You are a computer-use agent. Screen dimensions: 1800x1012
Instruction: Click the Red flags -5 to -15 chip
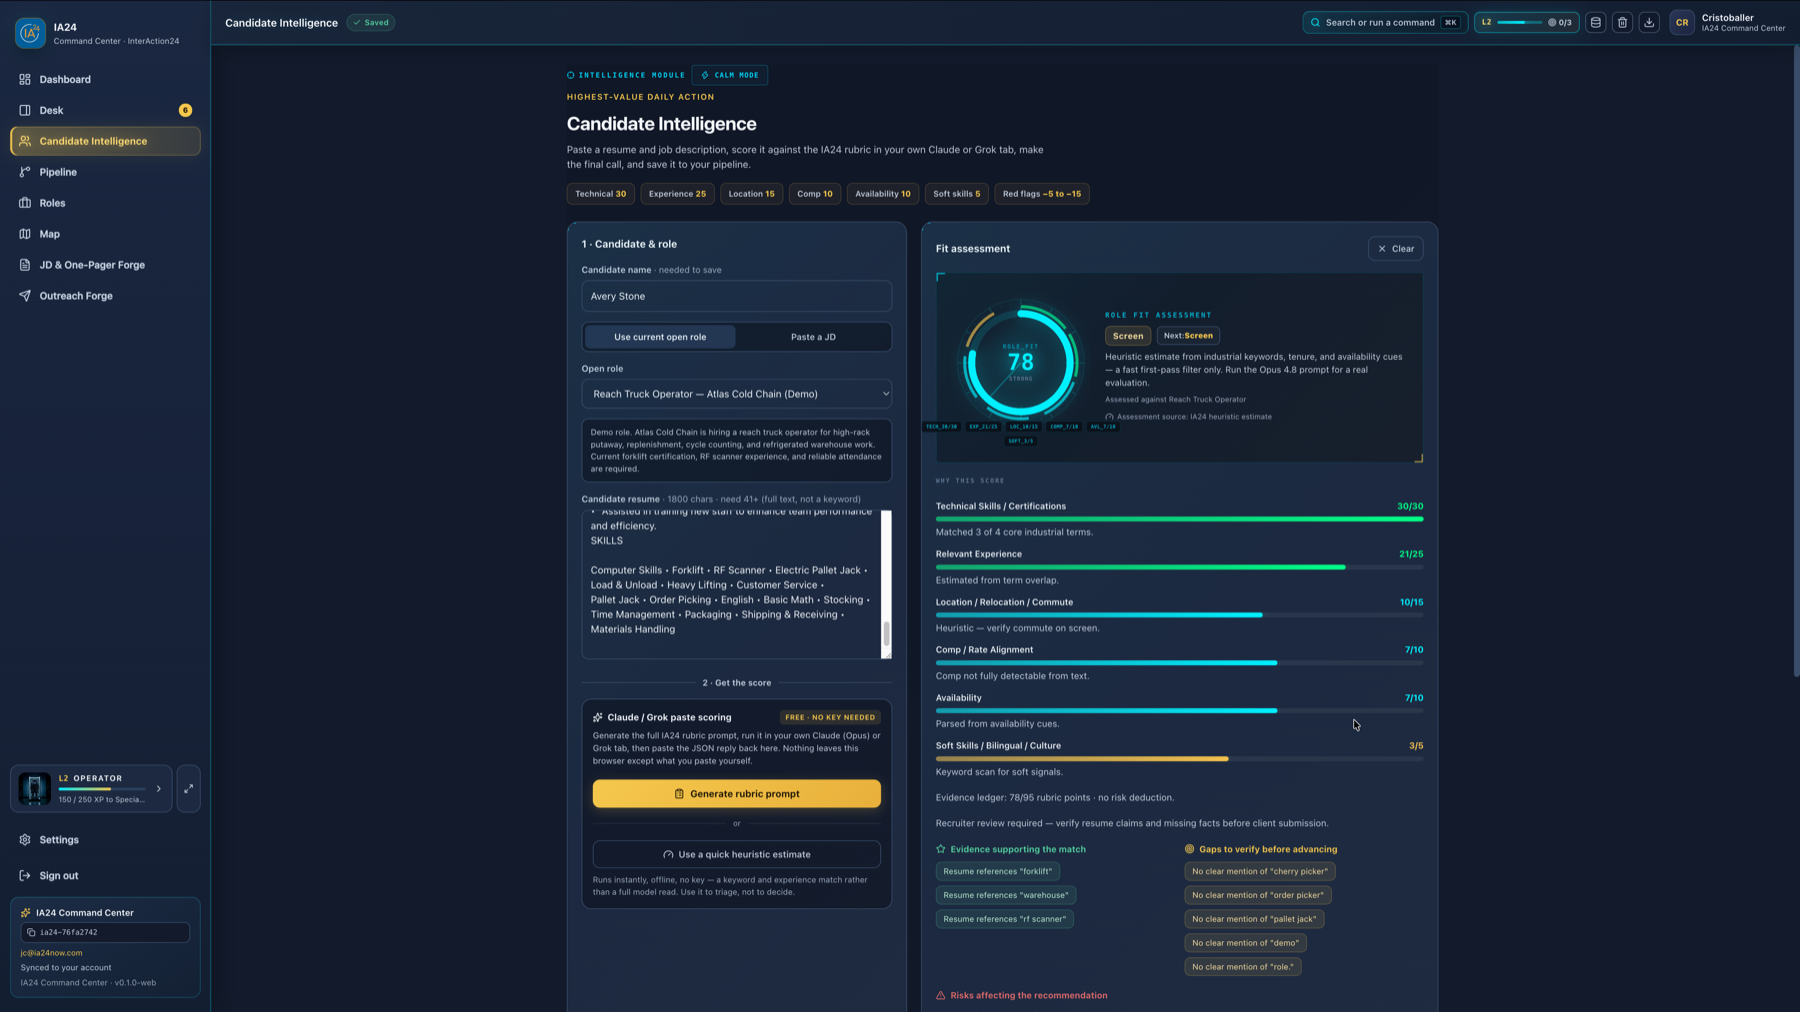pyautogui.click(x=1042, y=194)
